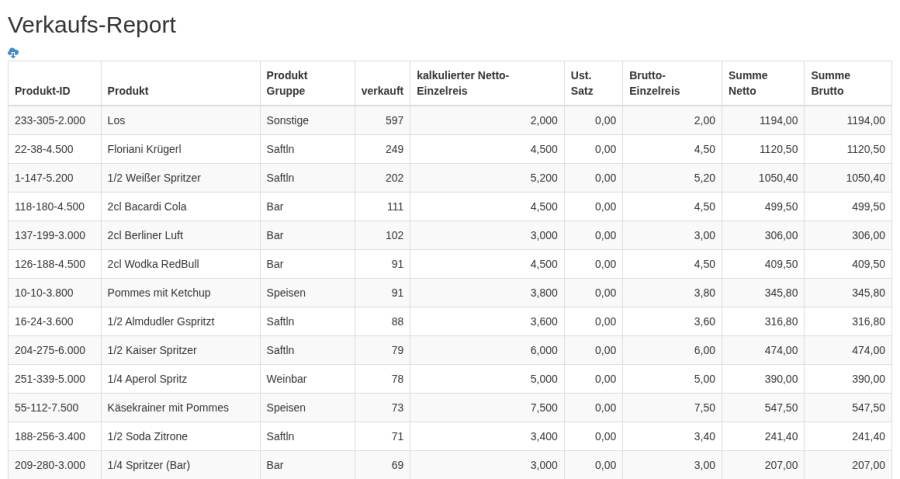Click the Pommes mit Ketchup cell
This screenshot has width=900, height=479.
(181, 293)
